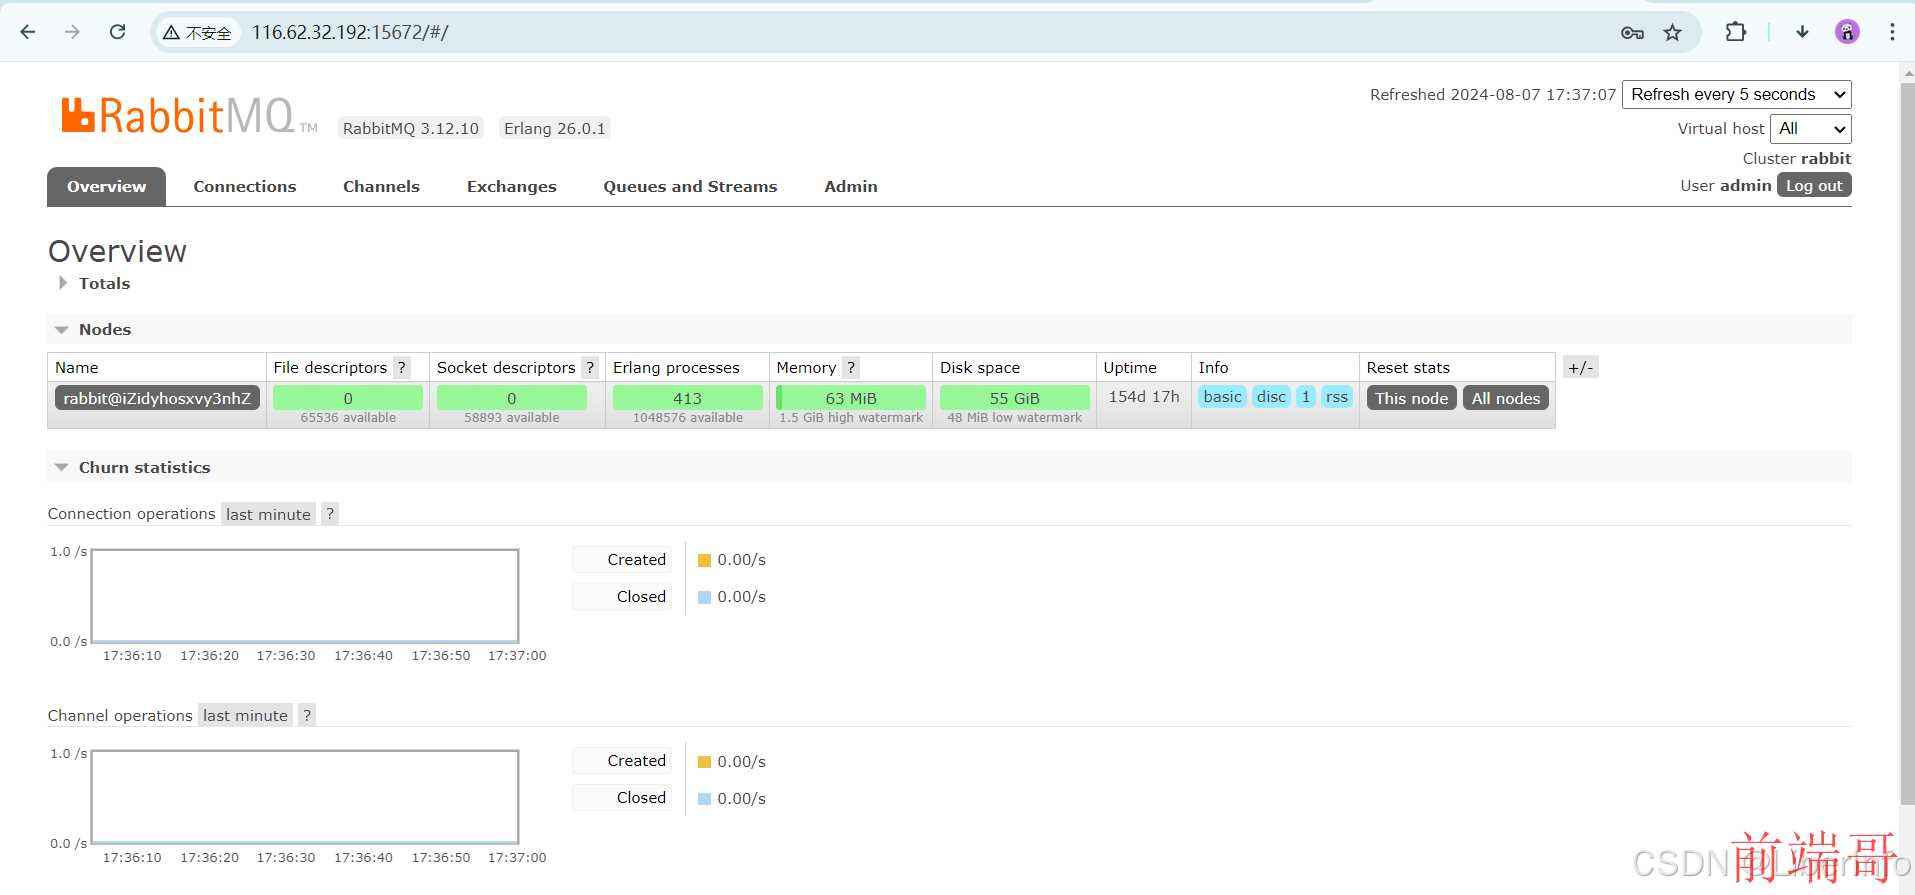Image resolution: width=1915 pixels, height=895 pixels.
Task: Click the File descriptors usage bar
Action: click(348, 398)
